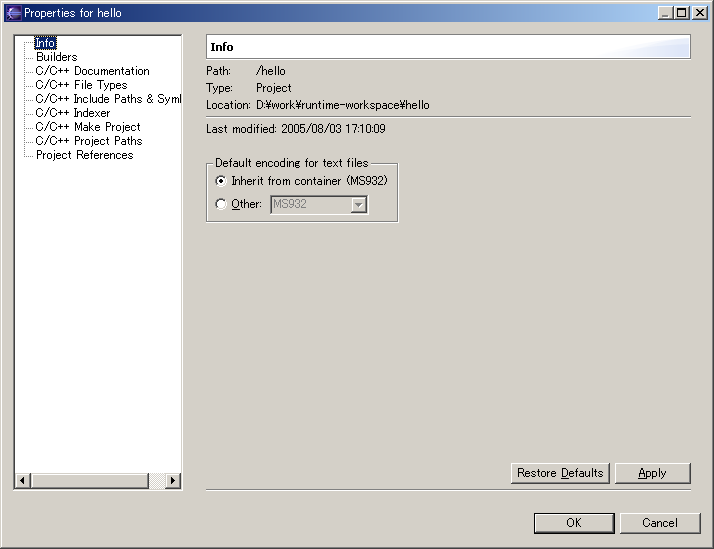The image size is (714, 549).
Task: Click the Type value Project
Action: (x=274, y=88)
